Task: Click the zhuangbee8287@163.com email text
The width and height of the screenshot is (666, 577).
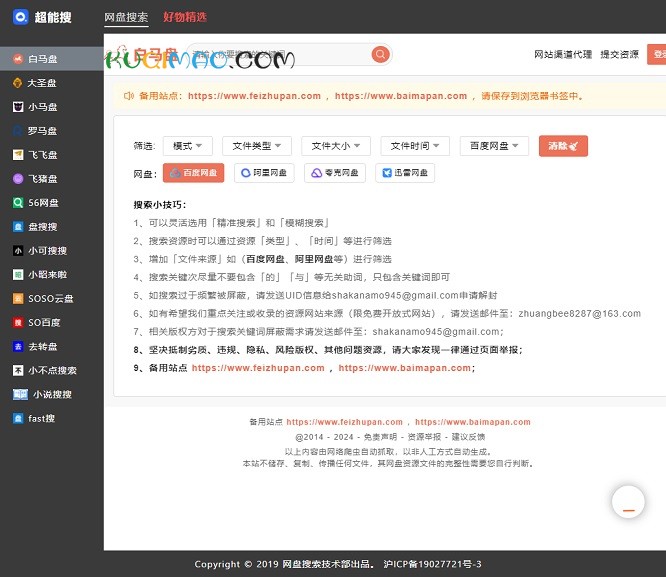Action: pos(579,314)
